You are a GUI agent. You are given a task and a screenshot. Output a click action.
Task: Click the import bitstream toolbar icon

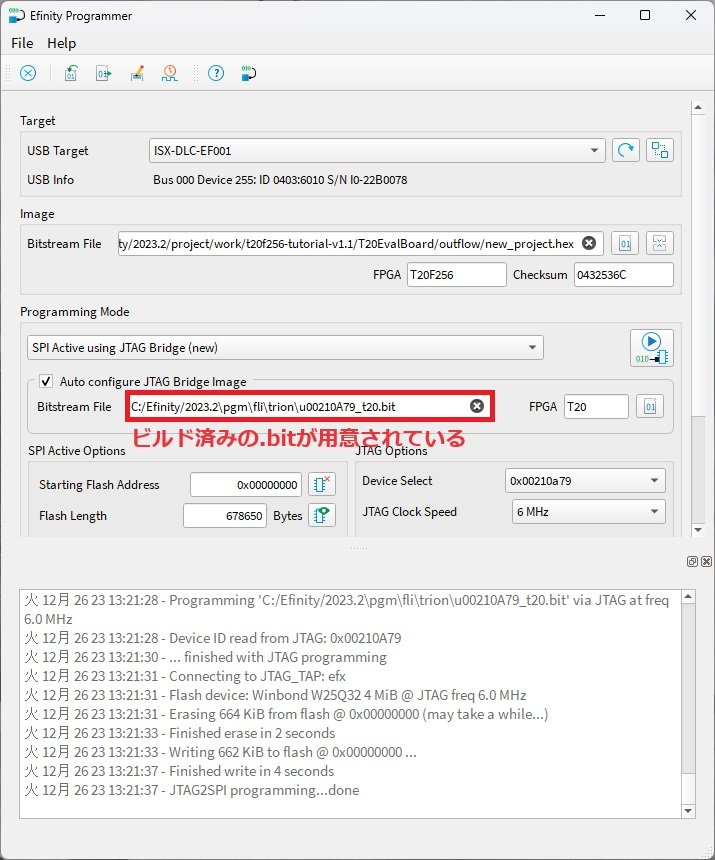pos(71,73)
